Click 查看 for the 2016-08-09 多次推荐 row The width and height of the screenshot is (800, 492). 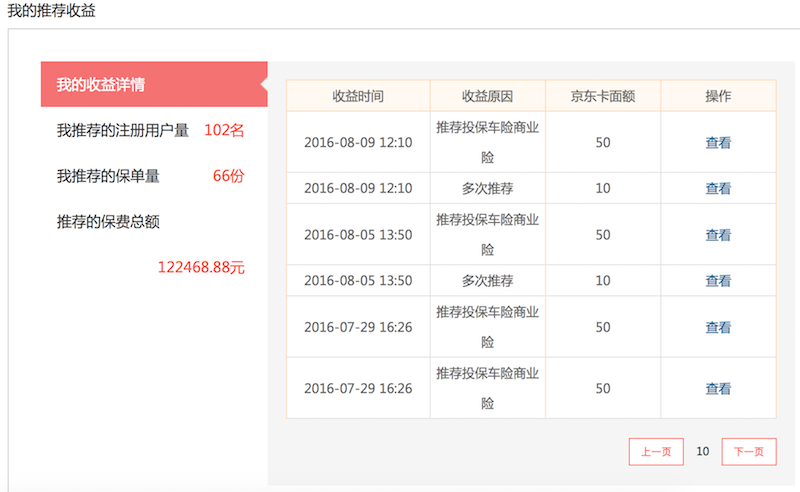click(x=718, y=188)
